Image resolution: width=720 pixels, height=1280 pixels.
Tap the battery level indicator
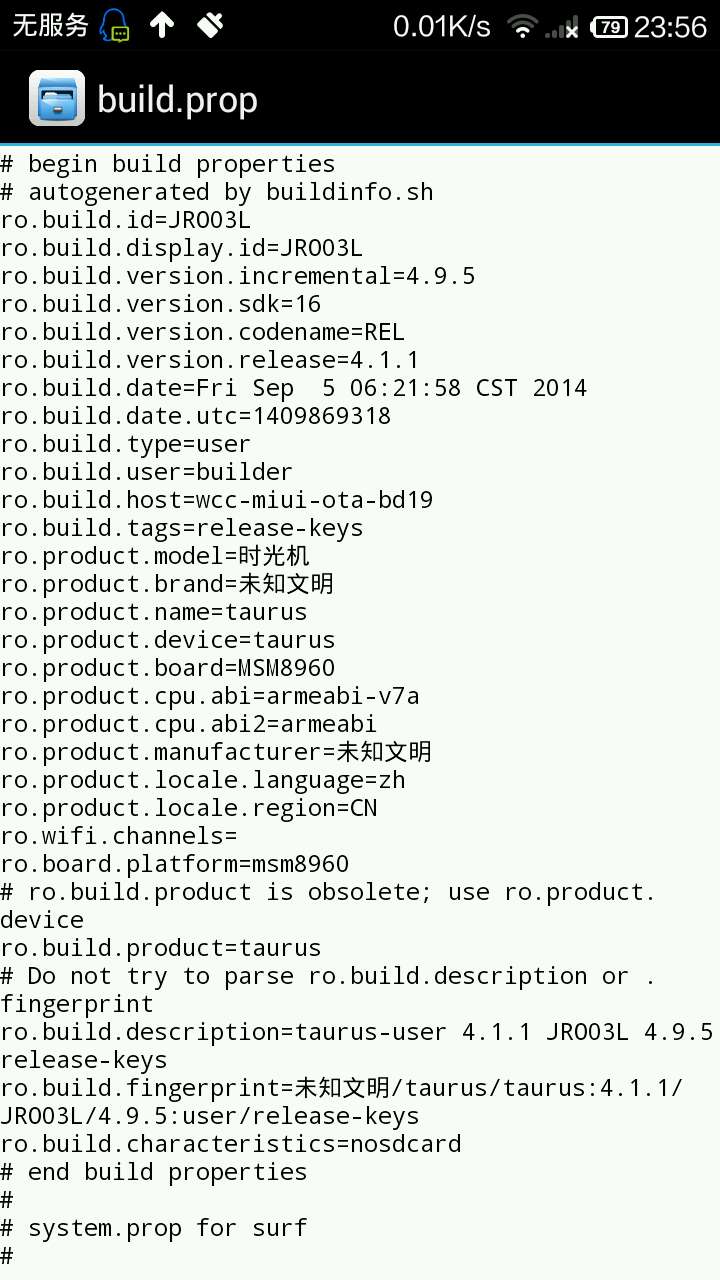click(x=608, y=27)
